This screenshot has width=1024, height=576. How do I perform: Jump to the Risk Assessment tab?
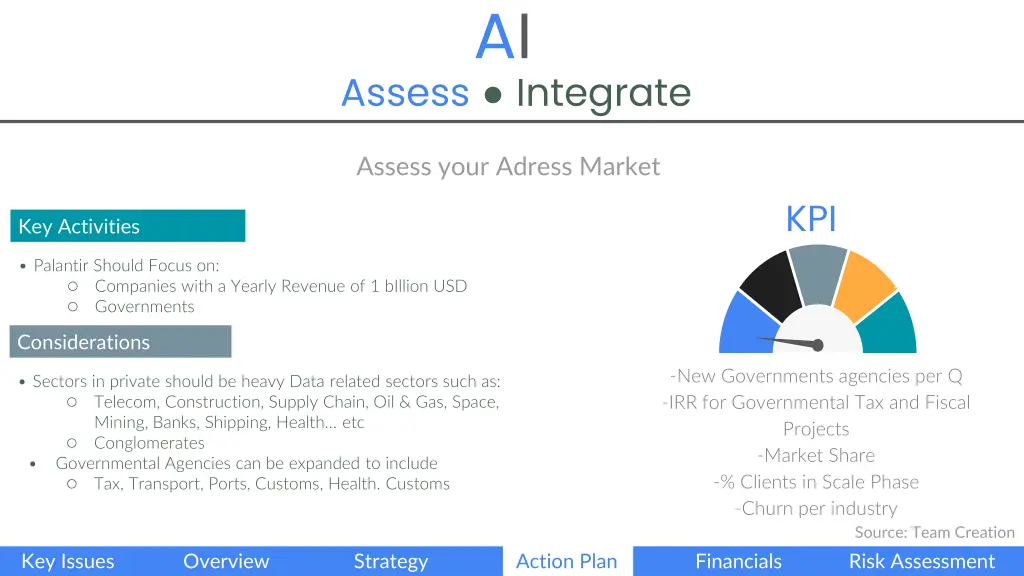click(x=921, y=561)
